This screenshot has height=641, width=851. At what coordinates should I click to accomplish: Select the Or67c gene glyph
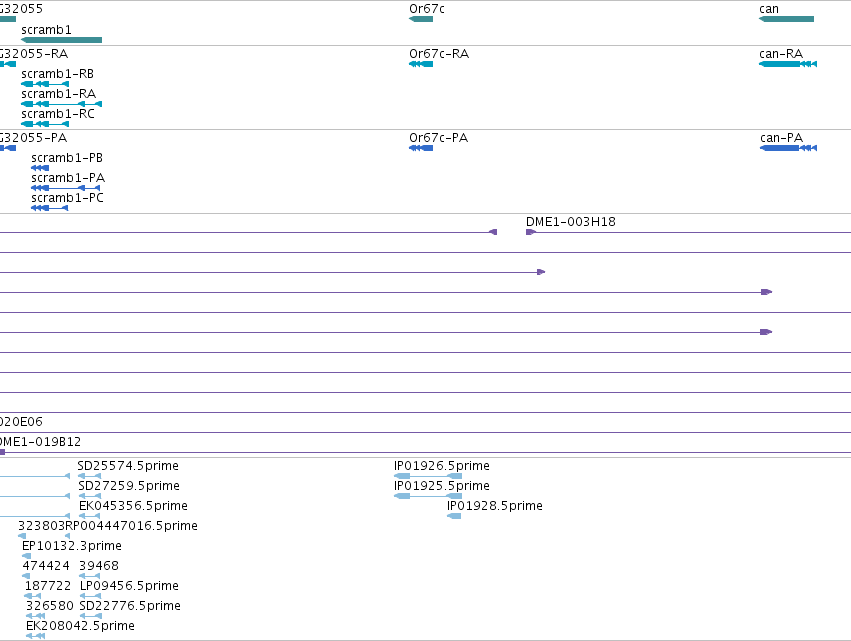click(421, 19)
